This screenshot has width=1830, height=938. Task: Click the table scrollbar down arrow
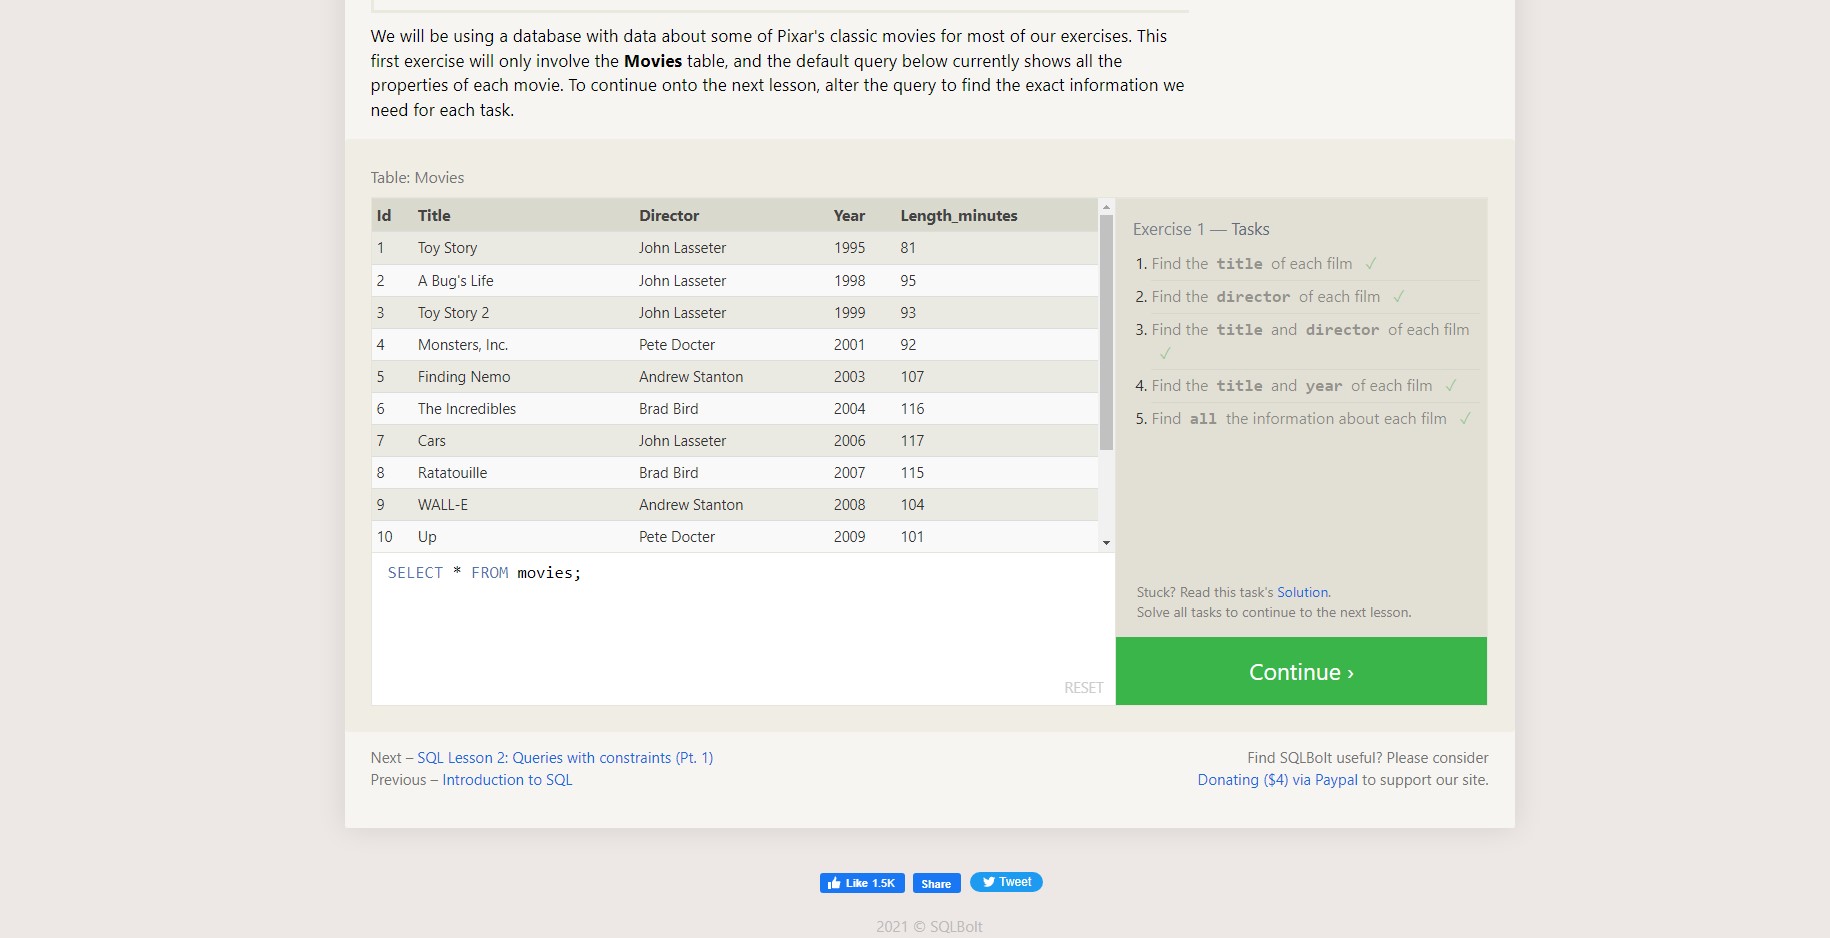point(1106,543)
